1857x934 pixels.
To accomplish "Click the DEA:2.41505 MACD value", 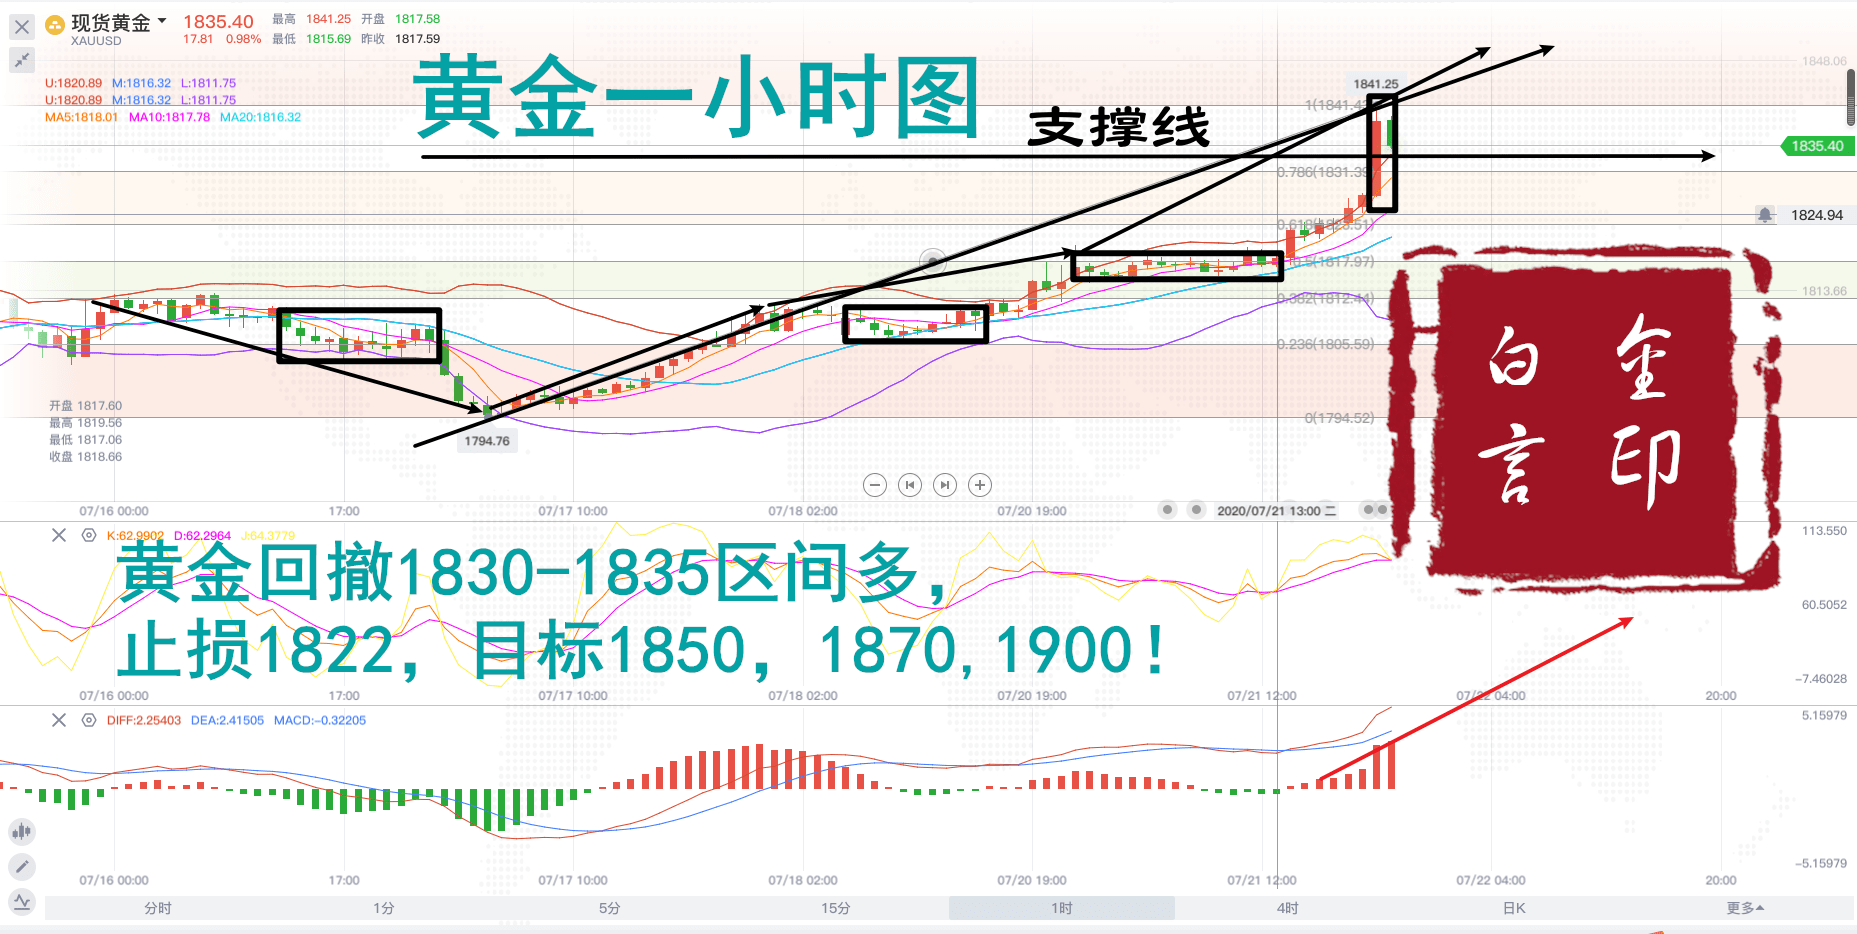I will coord(227,720).
